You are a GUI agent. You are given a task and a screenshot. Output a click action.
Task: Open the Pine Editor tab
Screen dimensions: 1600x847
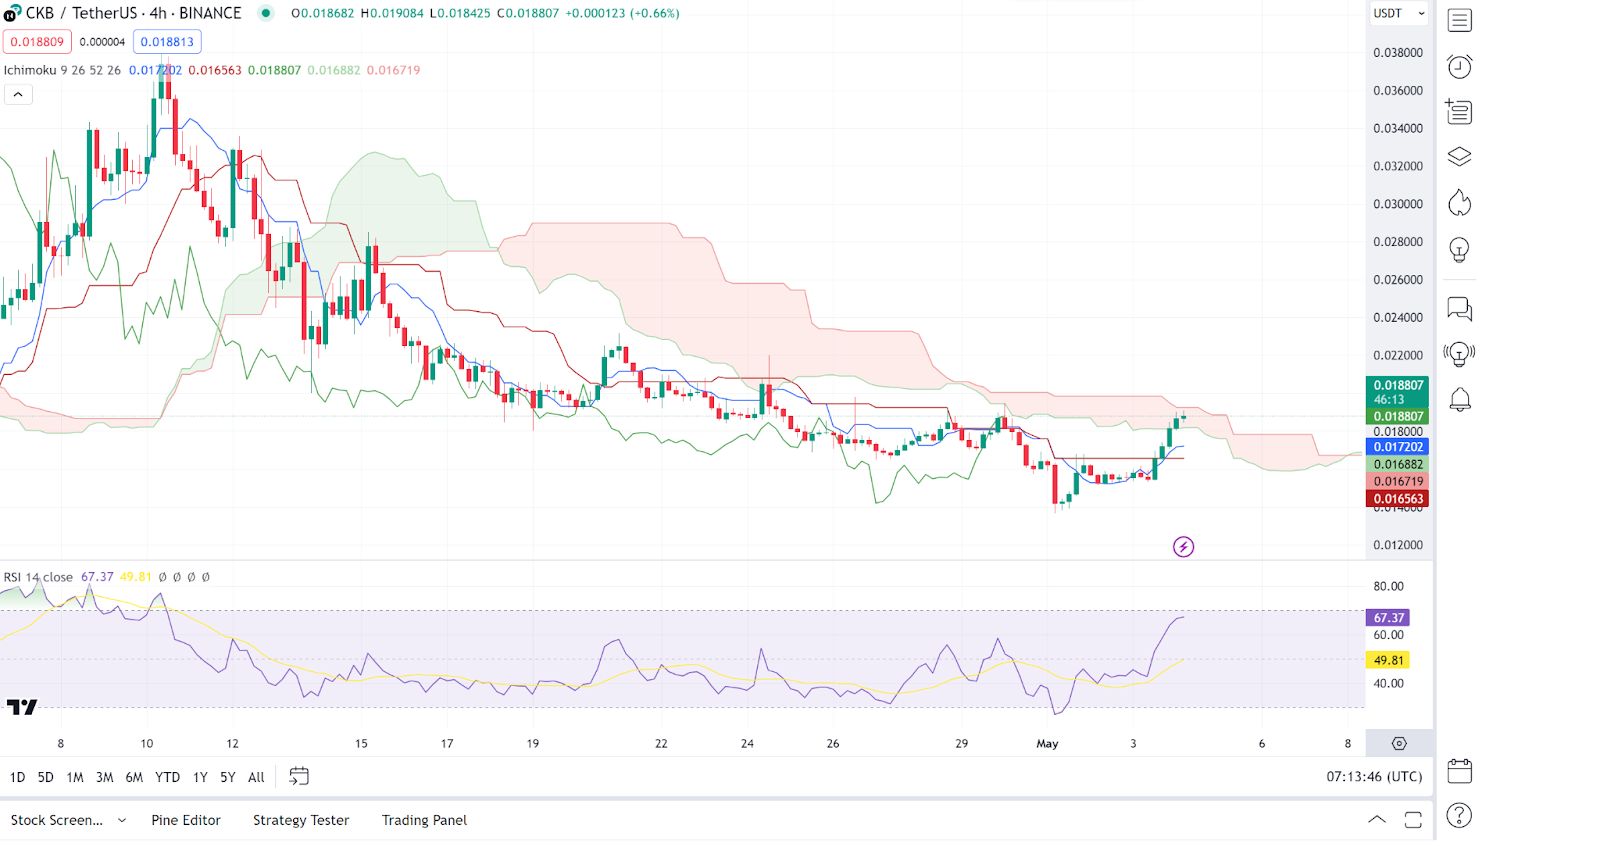186,820
